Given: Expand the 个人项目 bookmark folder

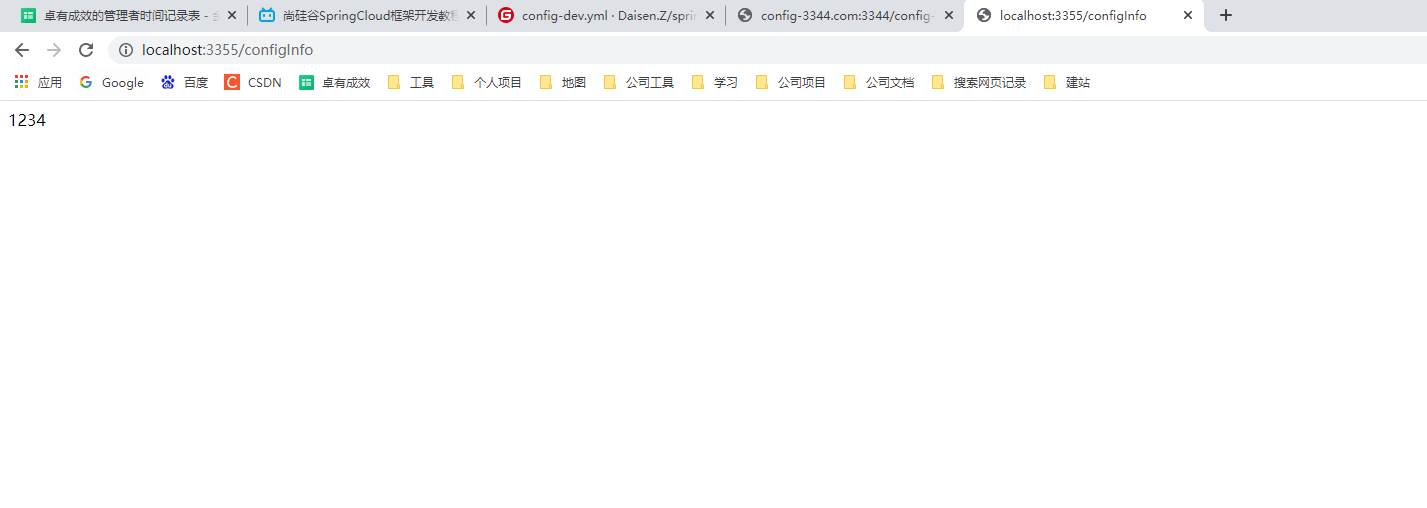Looking at the screenshot, I should click(486, 83).
